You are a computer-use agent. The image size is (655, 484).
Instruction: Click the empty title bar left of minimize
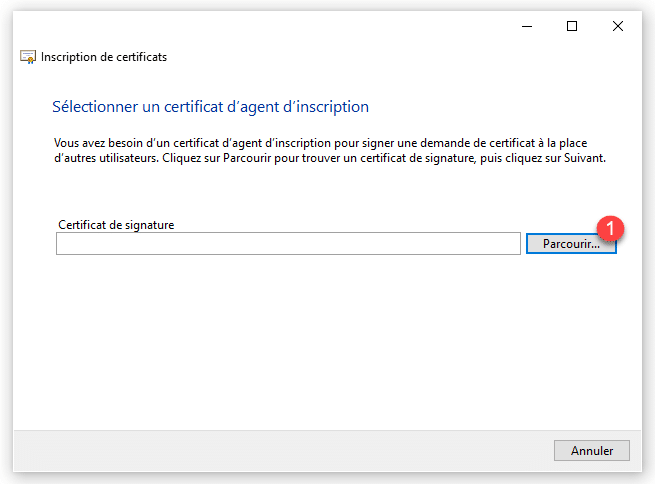(300, 27)
